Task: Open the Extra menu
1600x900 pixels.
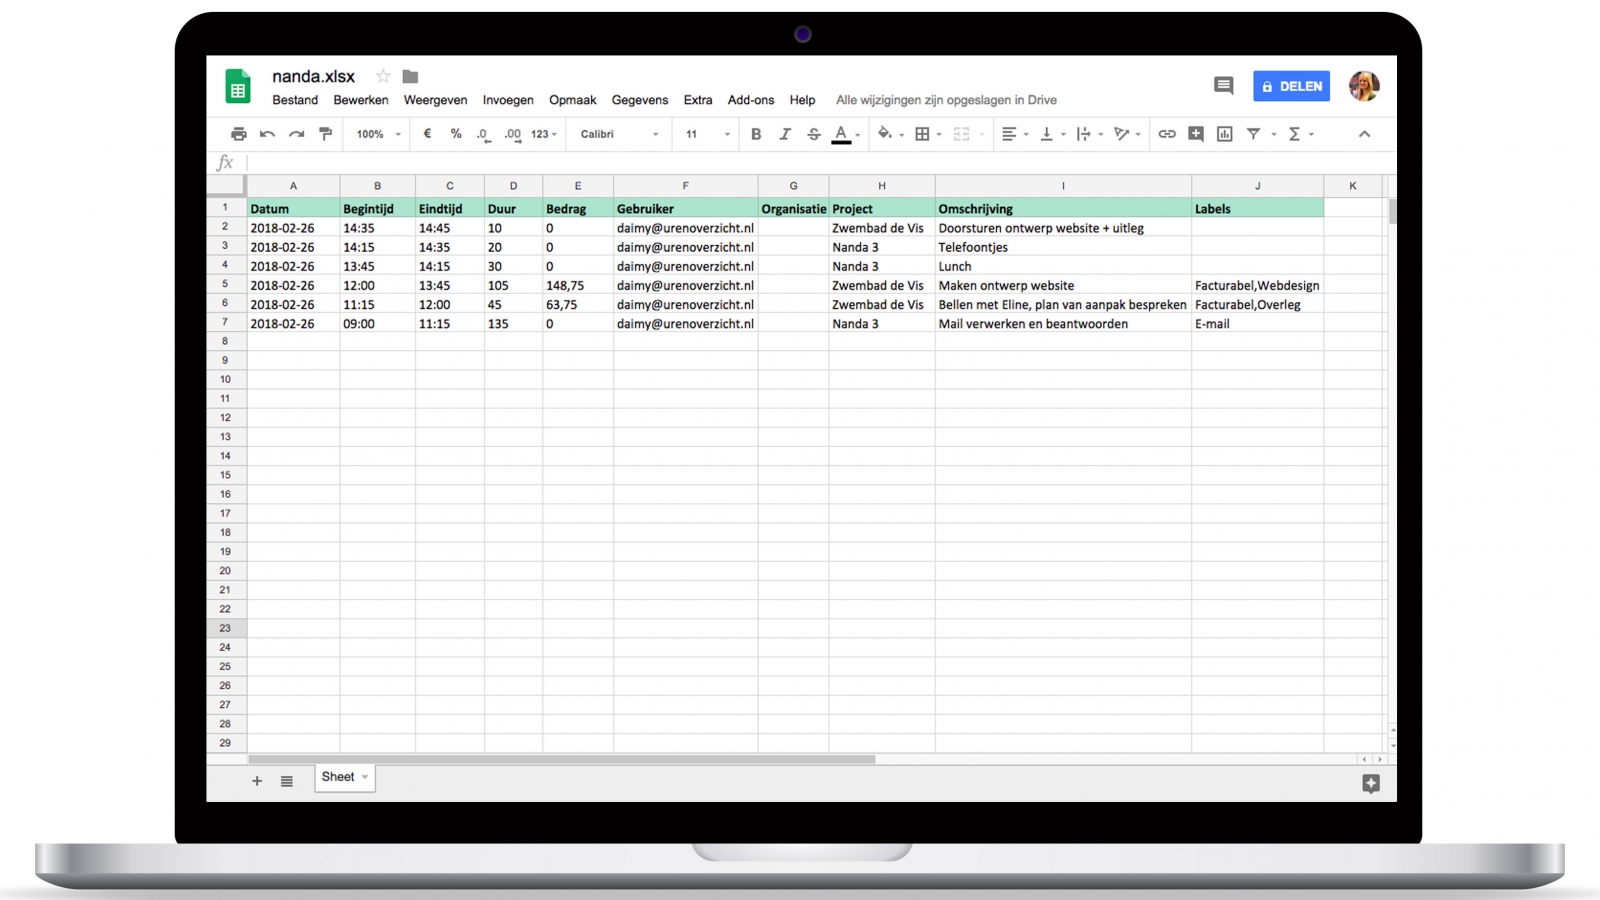Action: click(698, 100)
